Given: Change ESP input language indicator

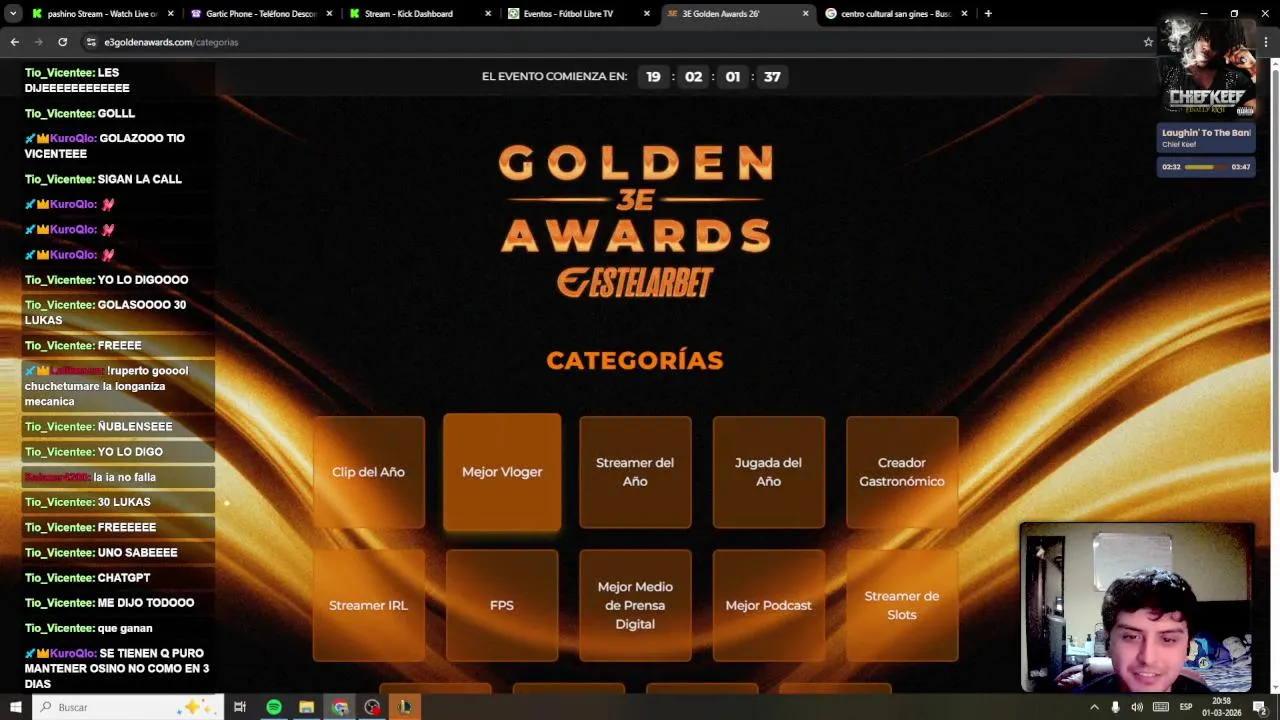Looking at the screenshot, I should tap(1186, 707).
